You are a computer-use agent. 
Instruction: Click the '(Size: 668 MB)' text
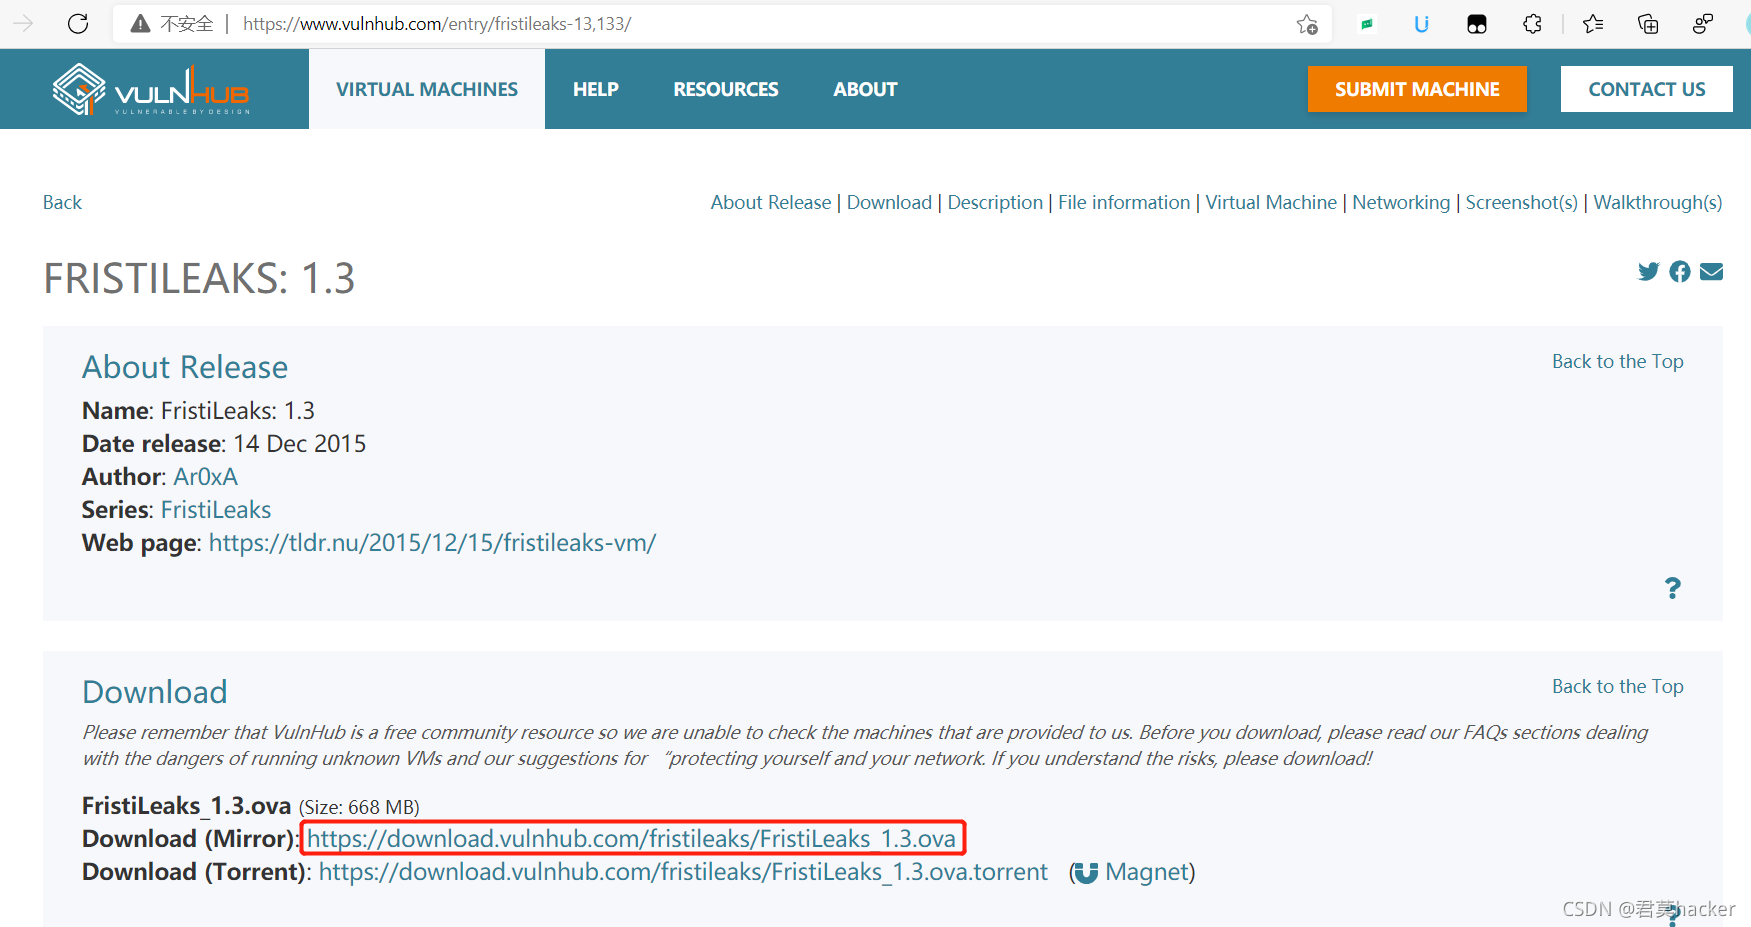(x=359, y=807)
